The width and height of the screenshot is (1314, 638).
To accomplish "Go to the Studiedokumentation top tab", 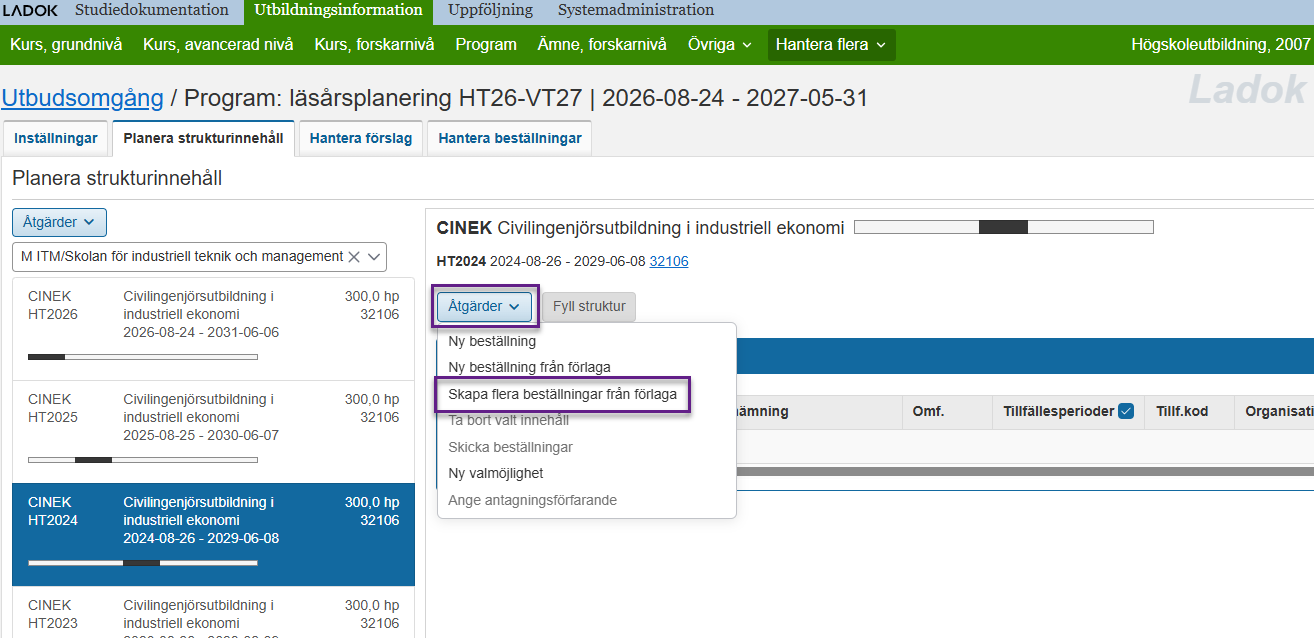I will click(152, 11).
